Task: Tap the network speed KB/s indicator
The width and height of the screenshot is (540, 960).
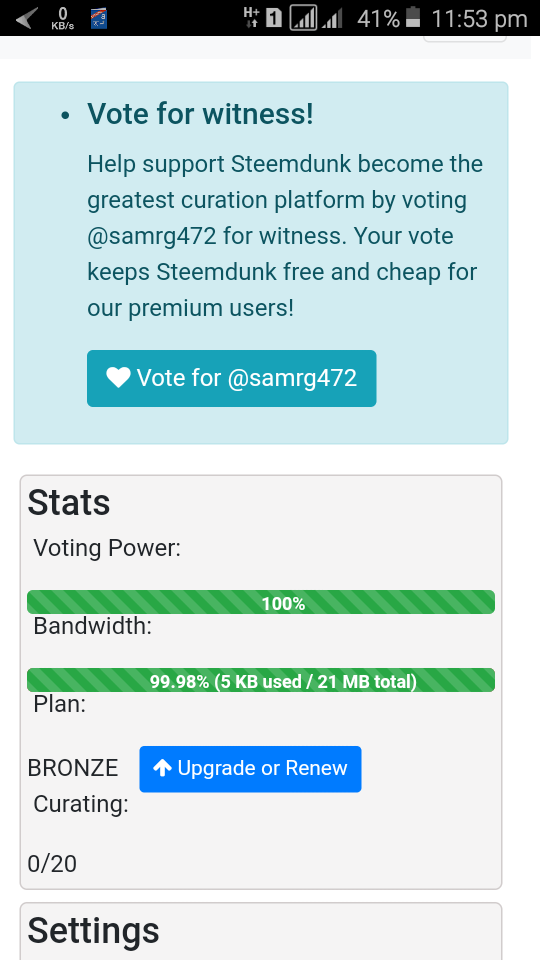Action: click(x=63, y=19)
